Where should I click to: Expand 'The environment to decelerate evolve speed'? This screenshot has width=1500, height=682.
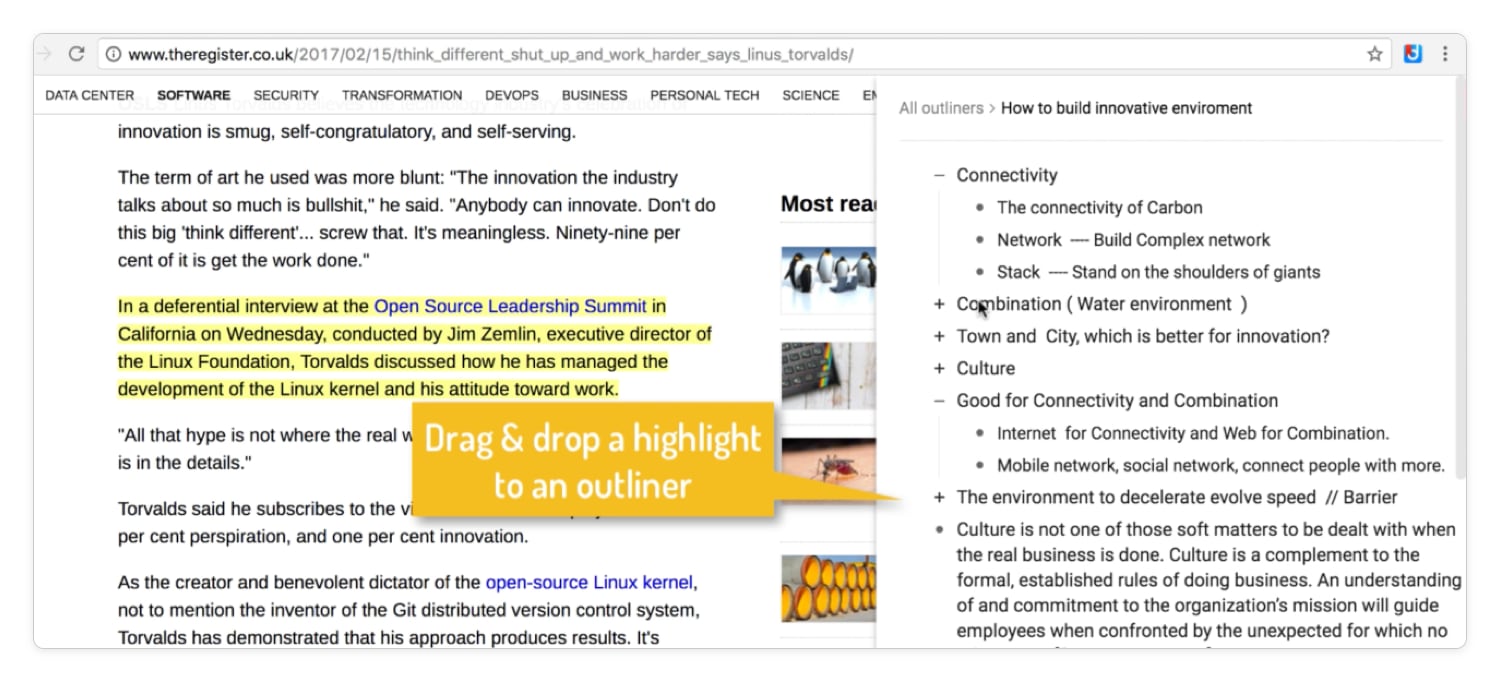(938, 497)
